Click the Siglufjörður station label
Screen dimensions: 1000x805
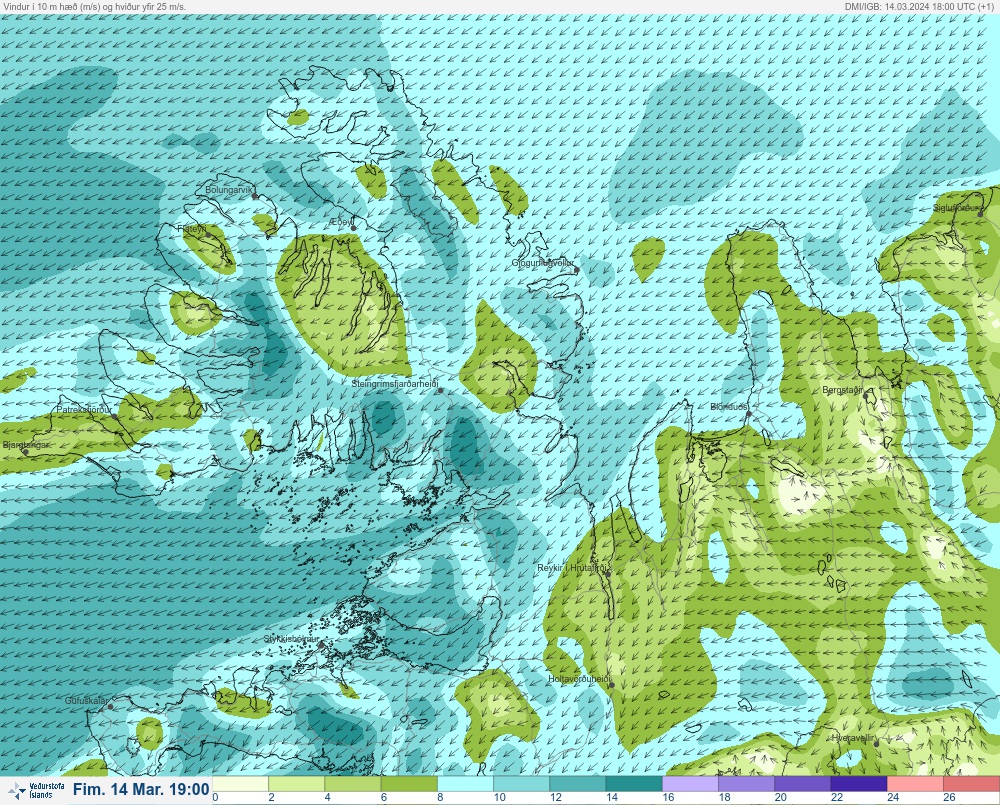click(958, 208)
